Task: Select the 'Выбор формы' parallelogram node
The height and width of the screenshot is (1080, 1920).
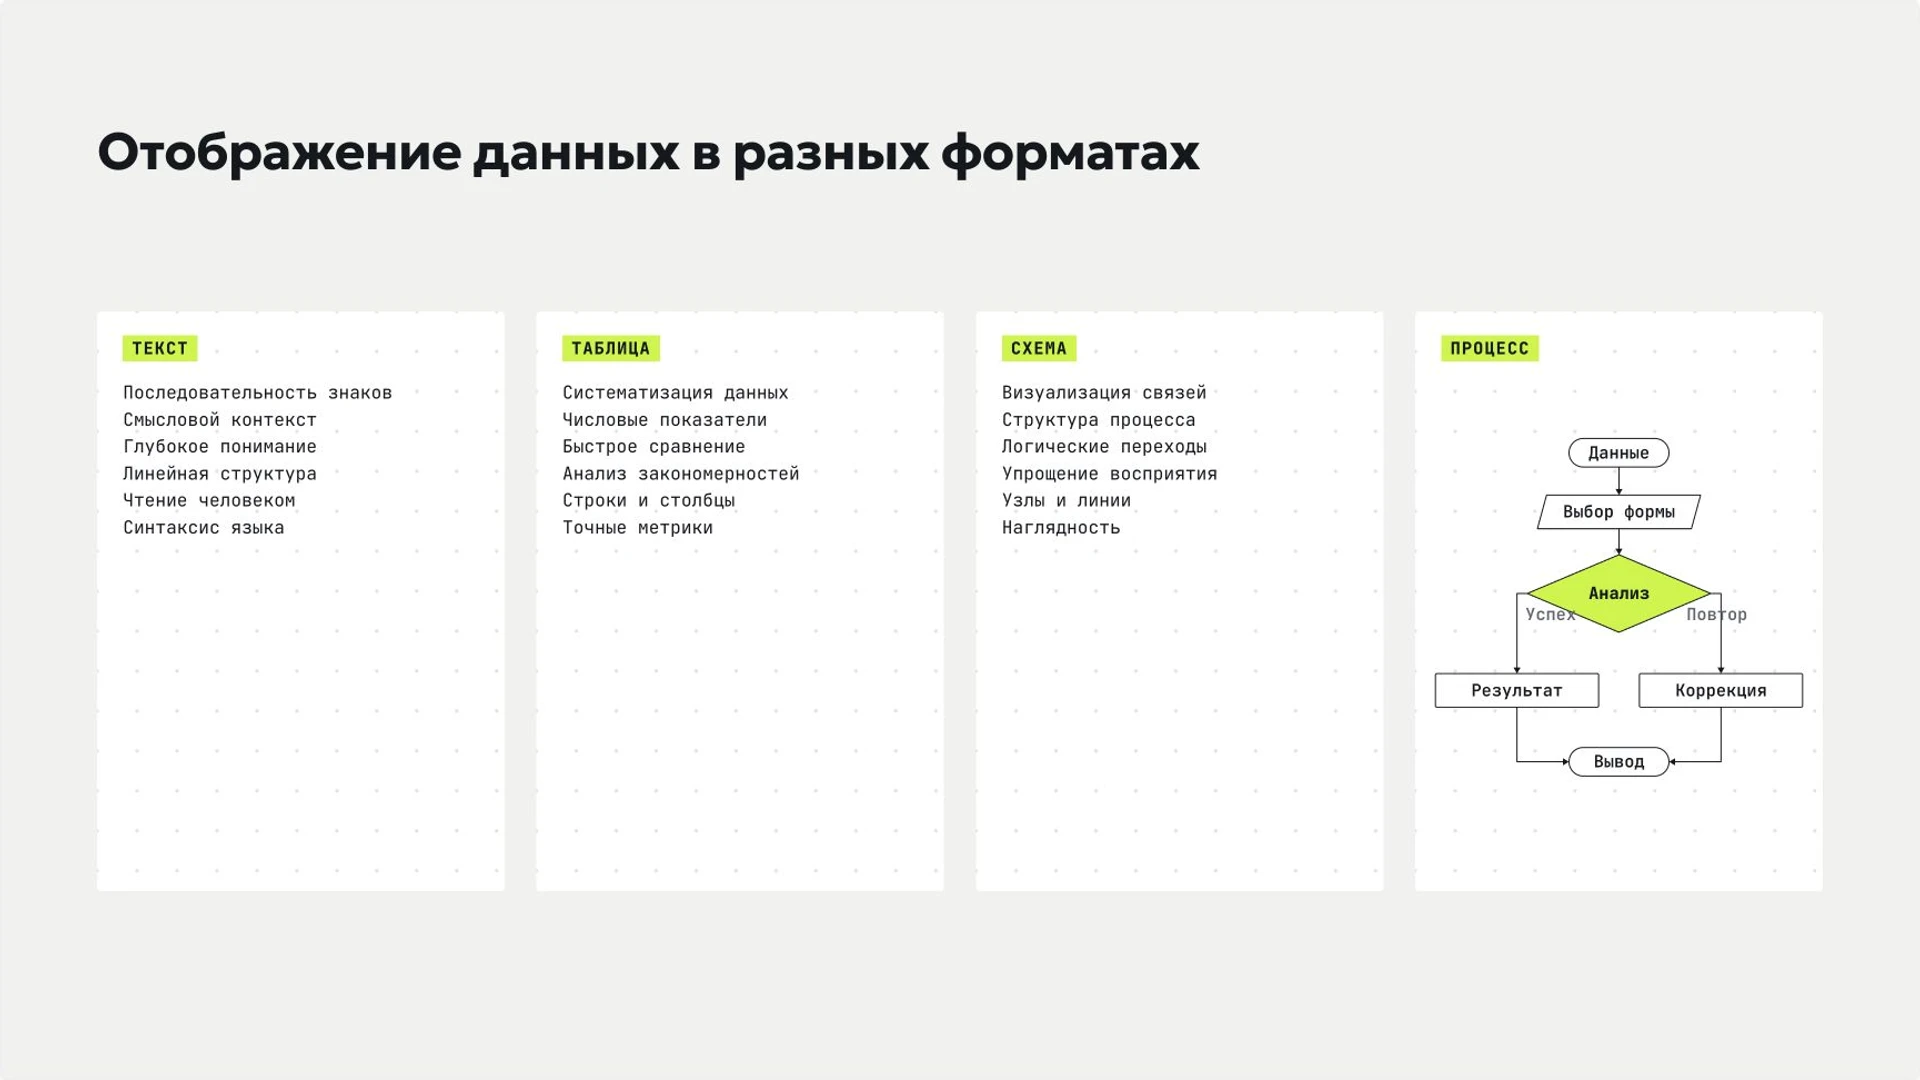Action: [1618, 512]
